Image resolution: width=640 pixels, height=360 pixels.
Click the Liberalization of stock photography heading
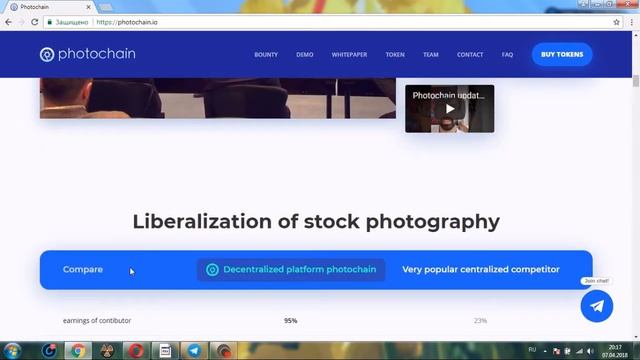click(x=316, y=222)
